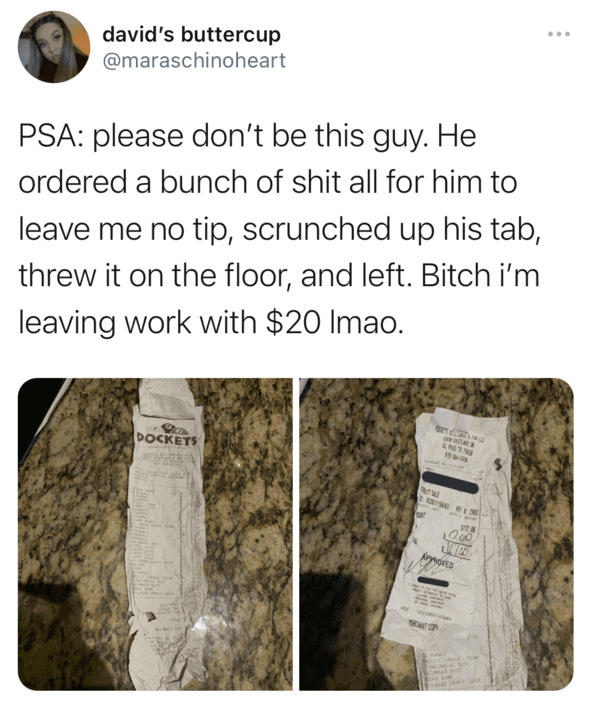Visit the @maraschinoheart handle
Image resolution: width=599 pixels, height=708 pixels.
[x=194, y=61]
